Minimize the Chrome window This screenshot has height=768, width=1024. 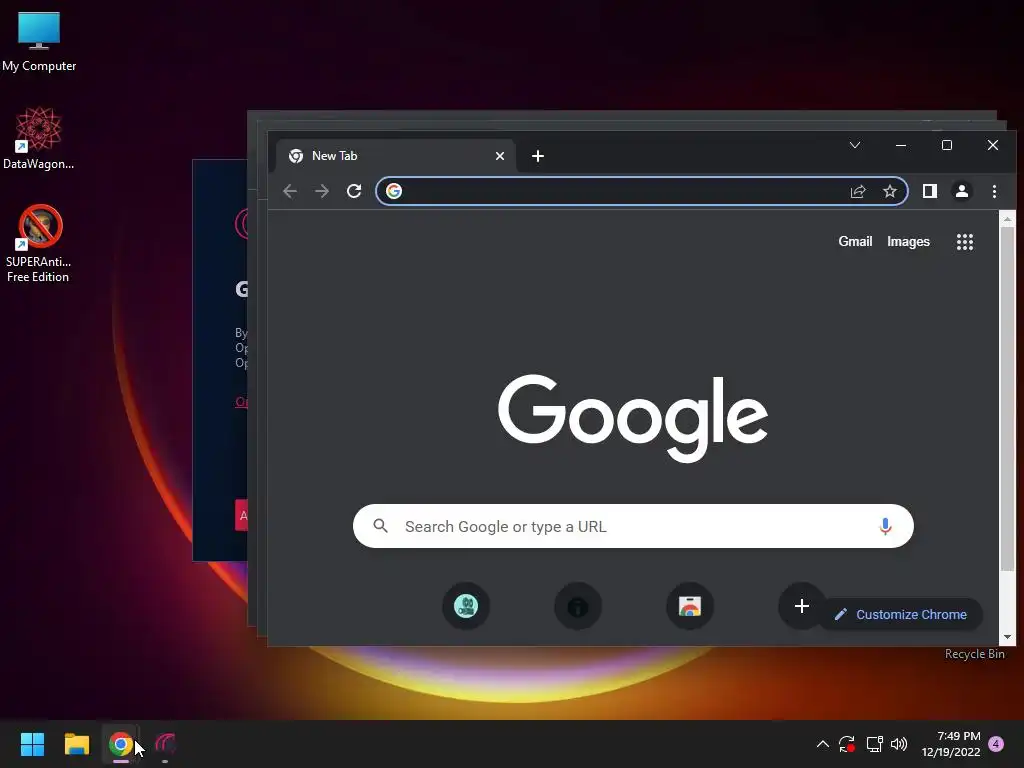coord(901,145)
